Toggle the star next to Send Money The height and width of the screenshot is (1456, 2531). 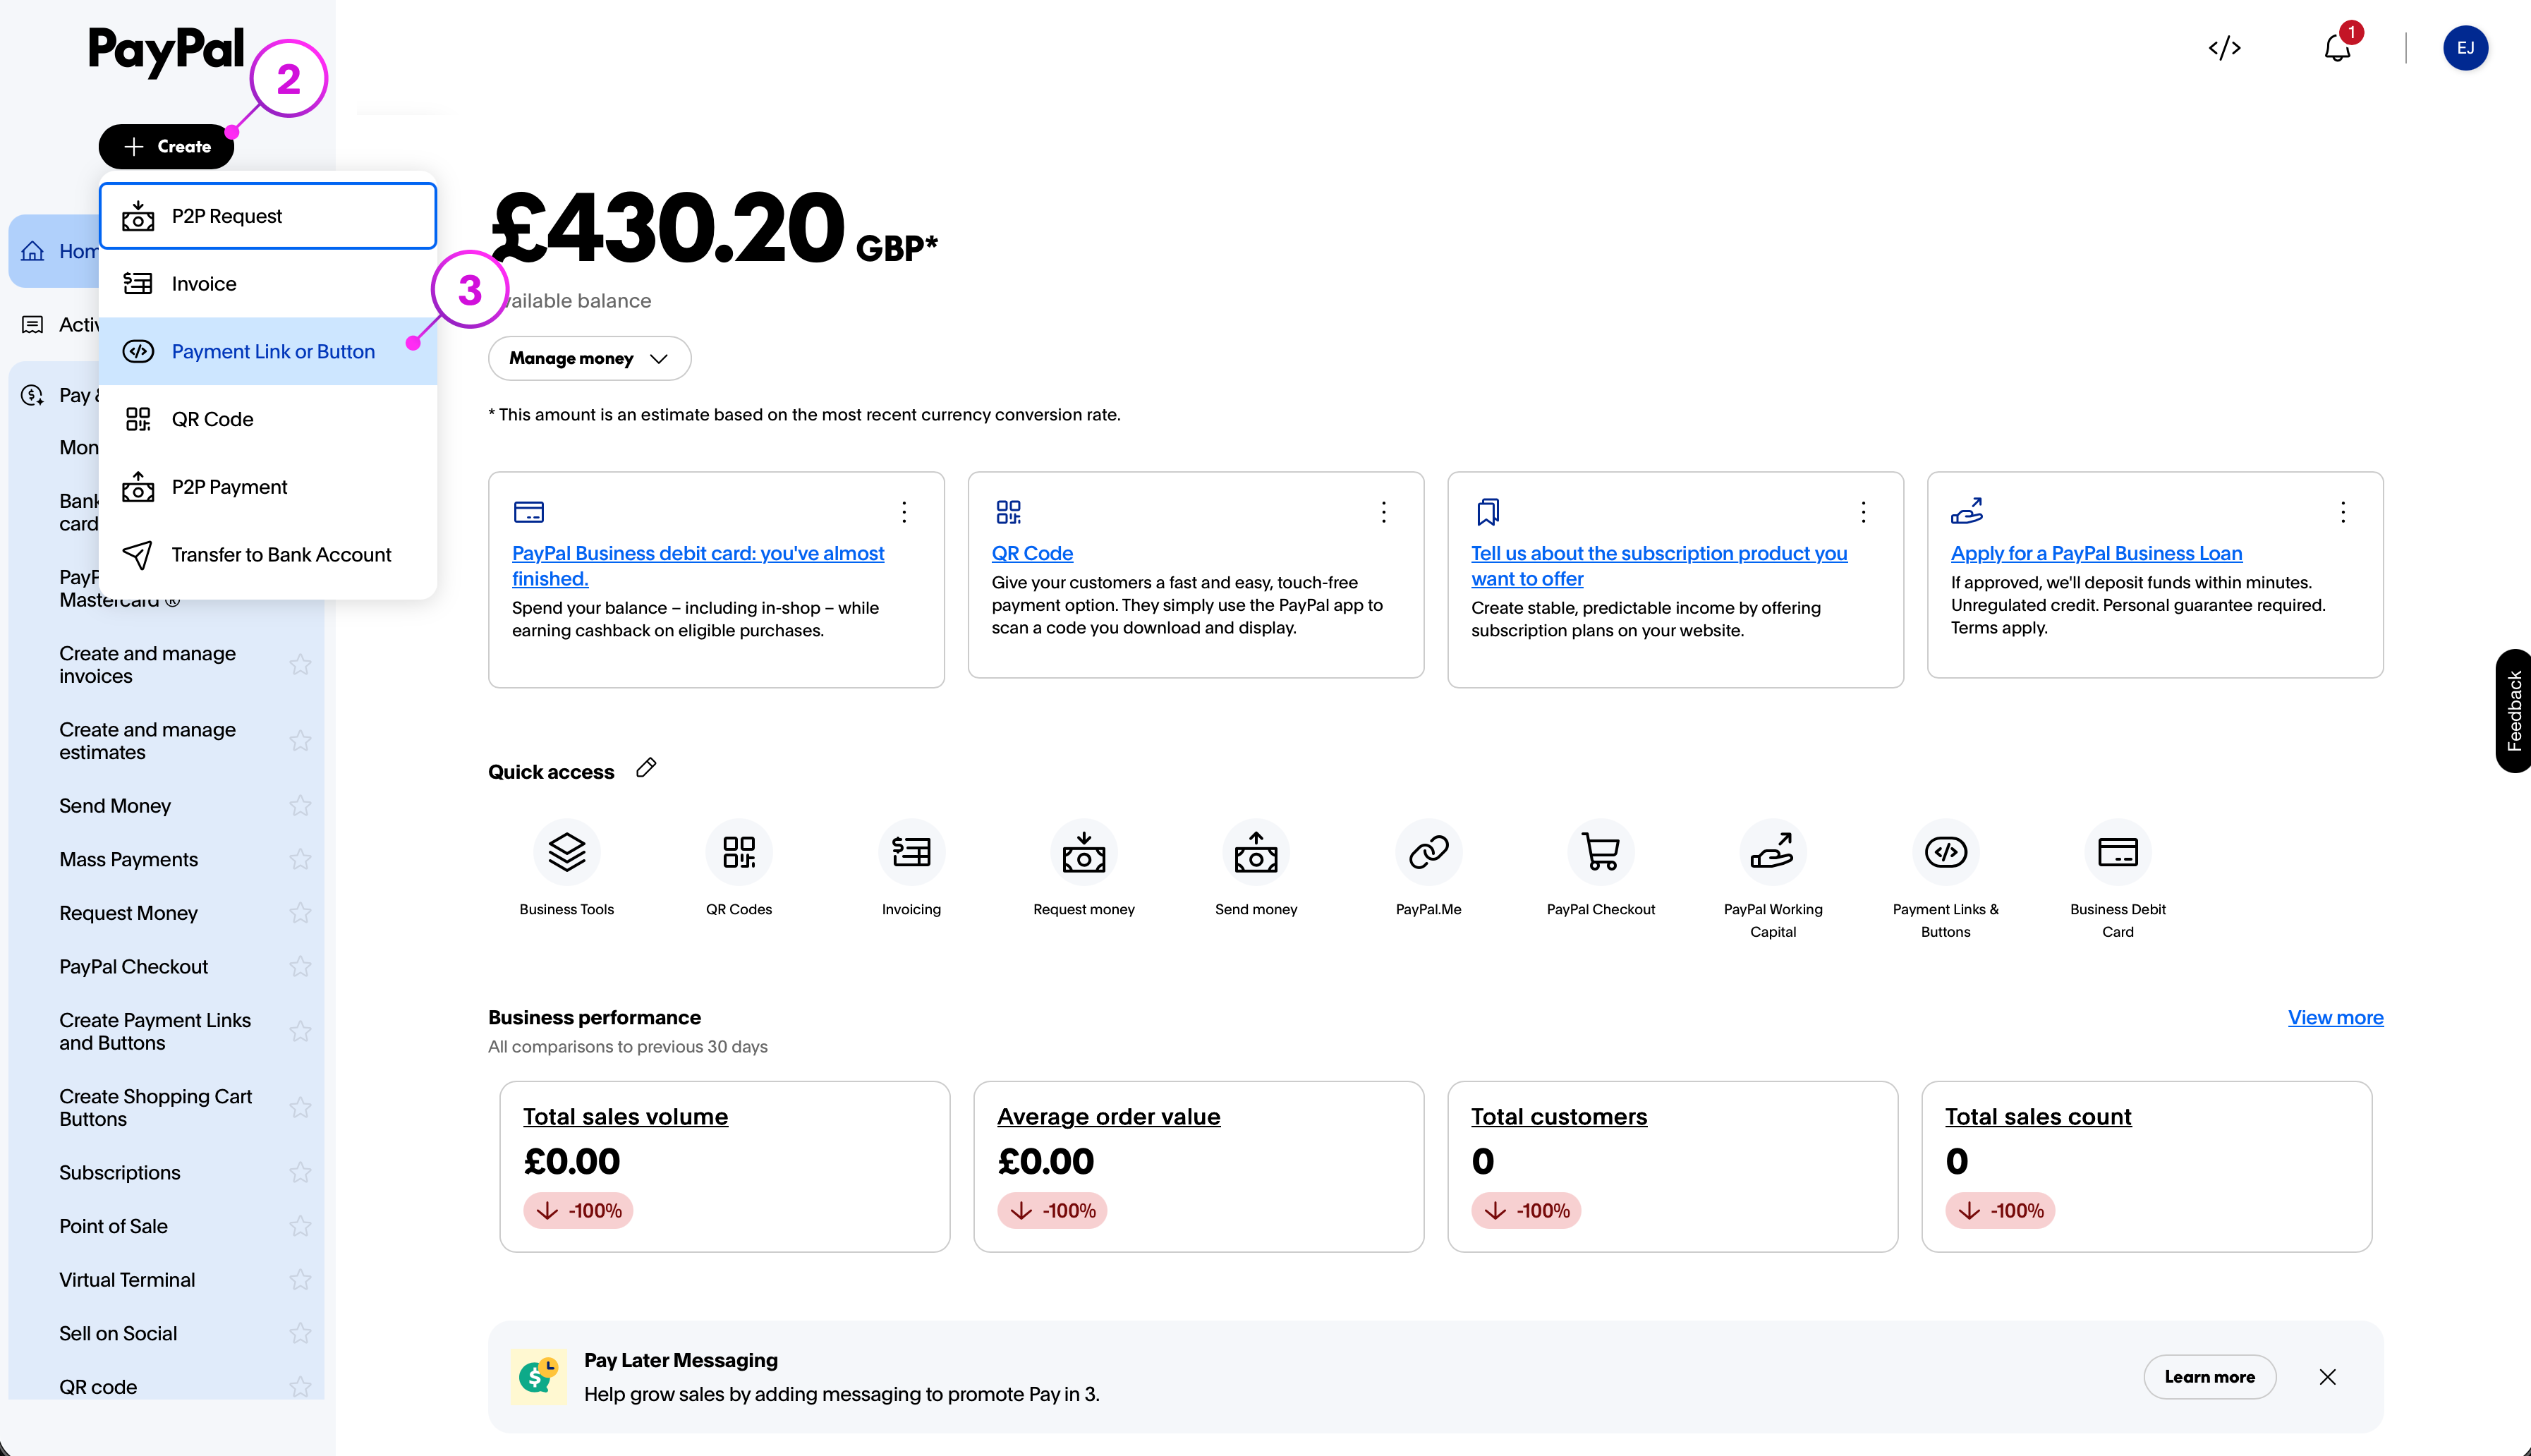click(300, 805)
